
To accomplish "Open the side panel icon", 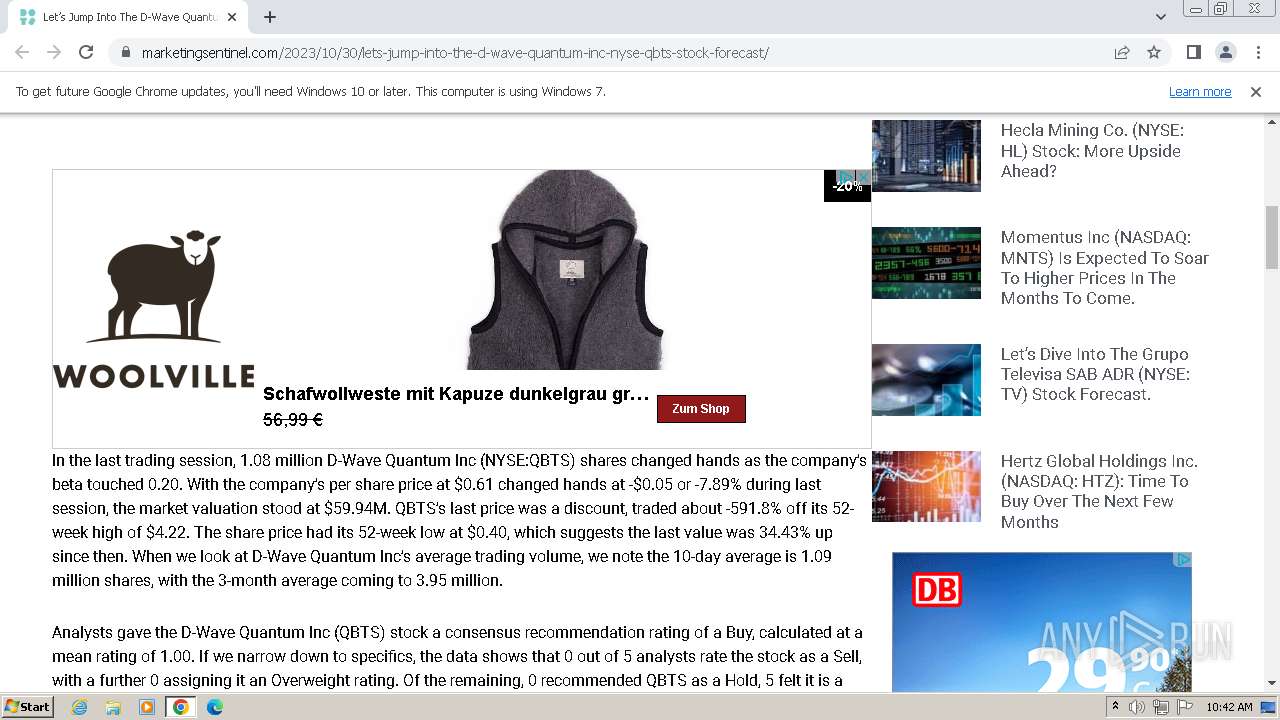I will (x=1193, y=52).
